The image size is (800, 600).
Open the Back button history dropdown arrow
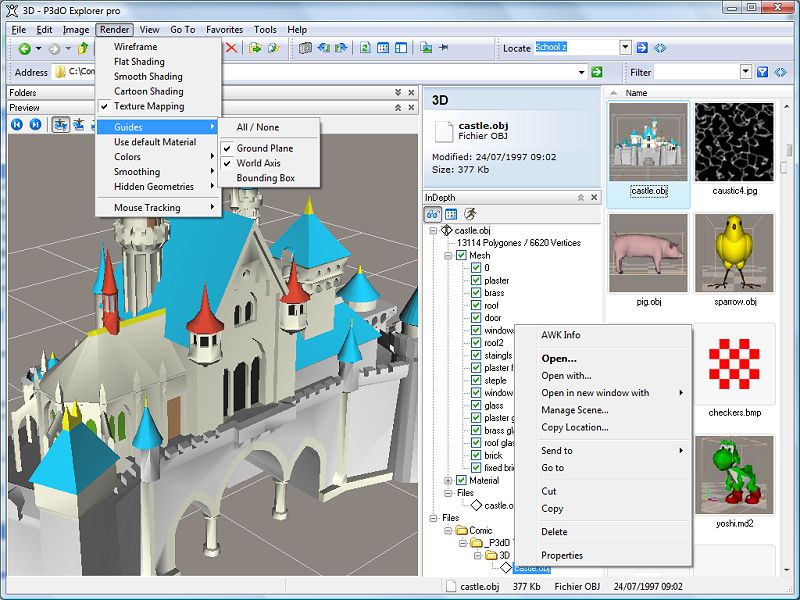(x=38, y=48)
